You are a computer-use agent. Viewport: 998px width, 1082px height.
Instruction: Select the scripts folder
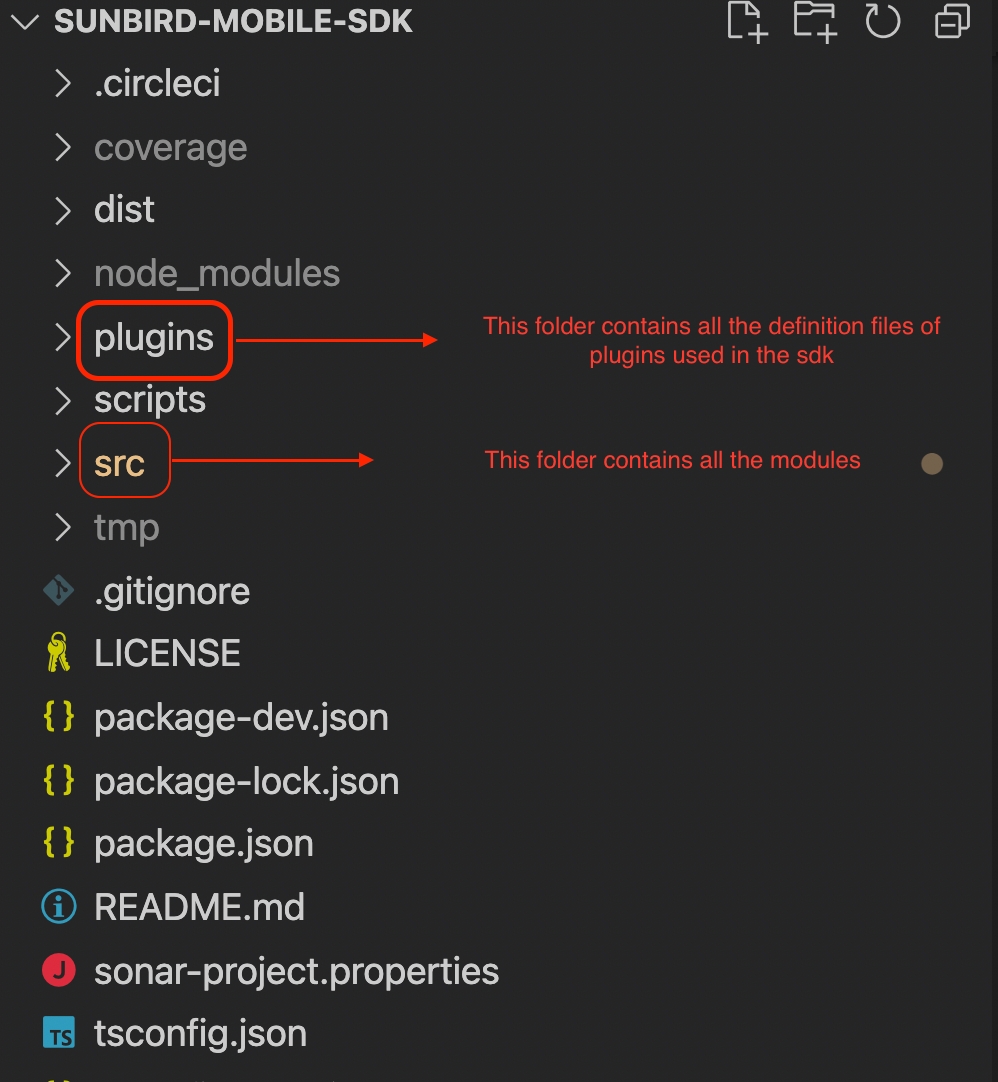(149, 400)
